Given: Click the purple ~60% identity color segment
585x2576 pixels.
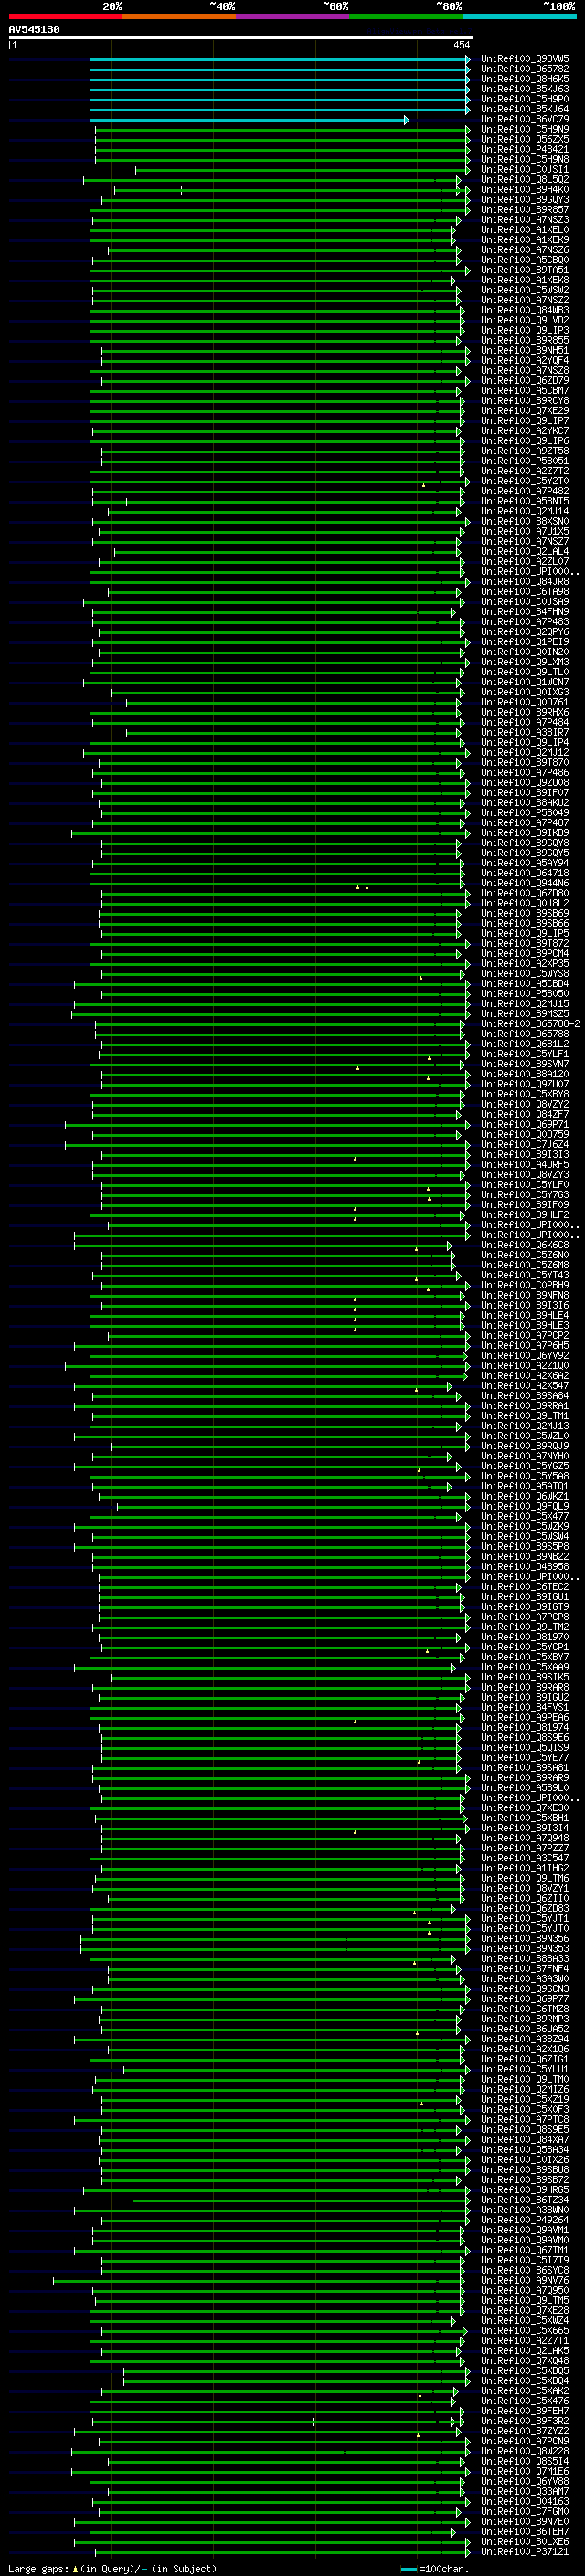Looking at the screenshot, I should click(x=293, y=16).
